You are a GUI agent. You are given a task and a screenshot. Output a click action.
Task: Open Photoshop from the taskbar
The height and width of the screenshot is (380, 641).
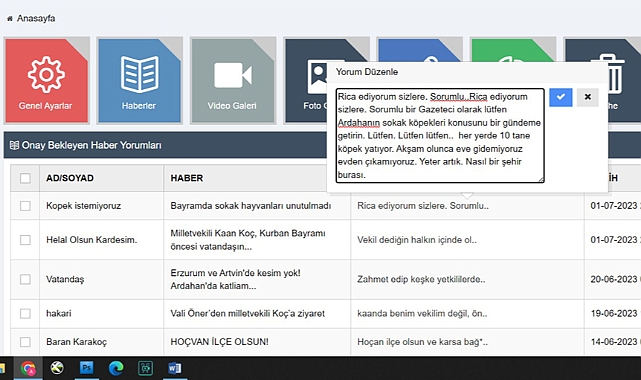tap(87, 368)
